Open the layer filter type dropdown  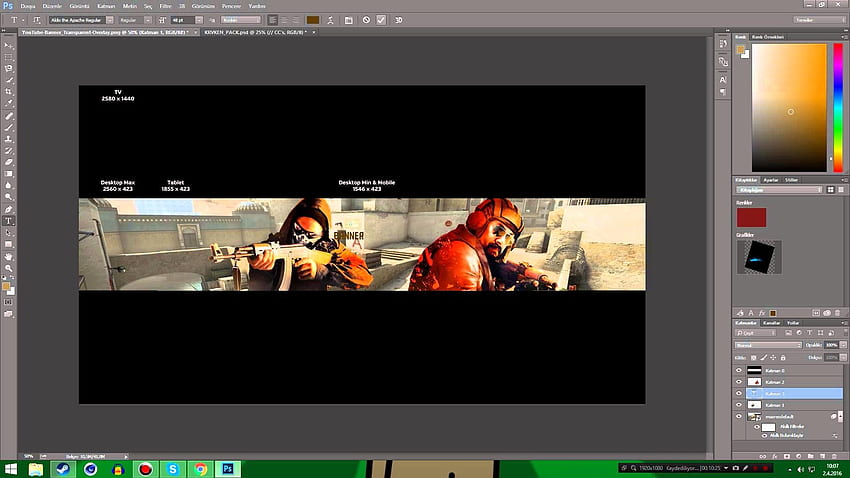click(756, 333)
